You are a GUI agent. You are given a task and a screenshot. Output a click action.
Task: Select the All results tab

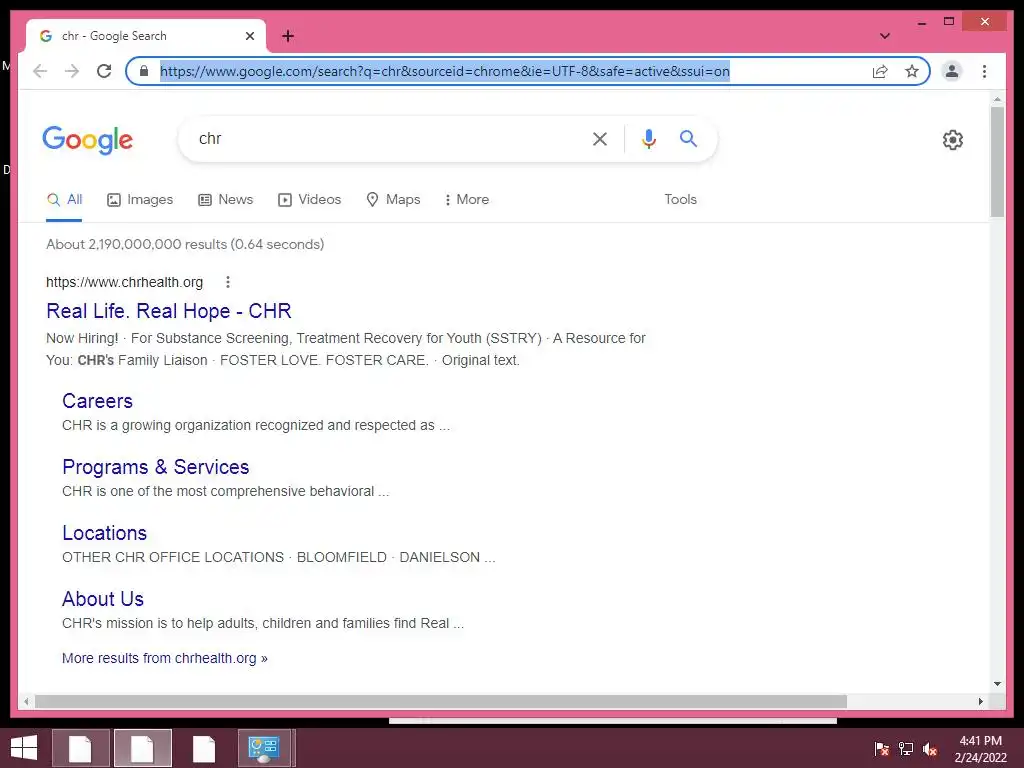click(x=64, y=200)
